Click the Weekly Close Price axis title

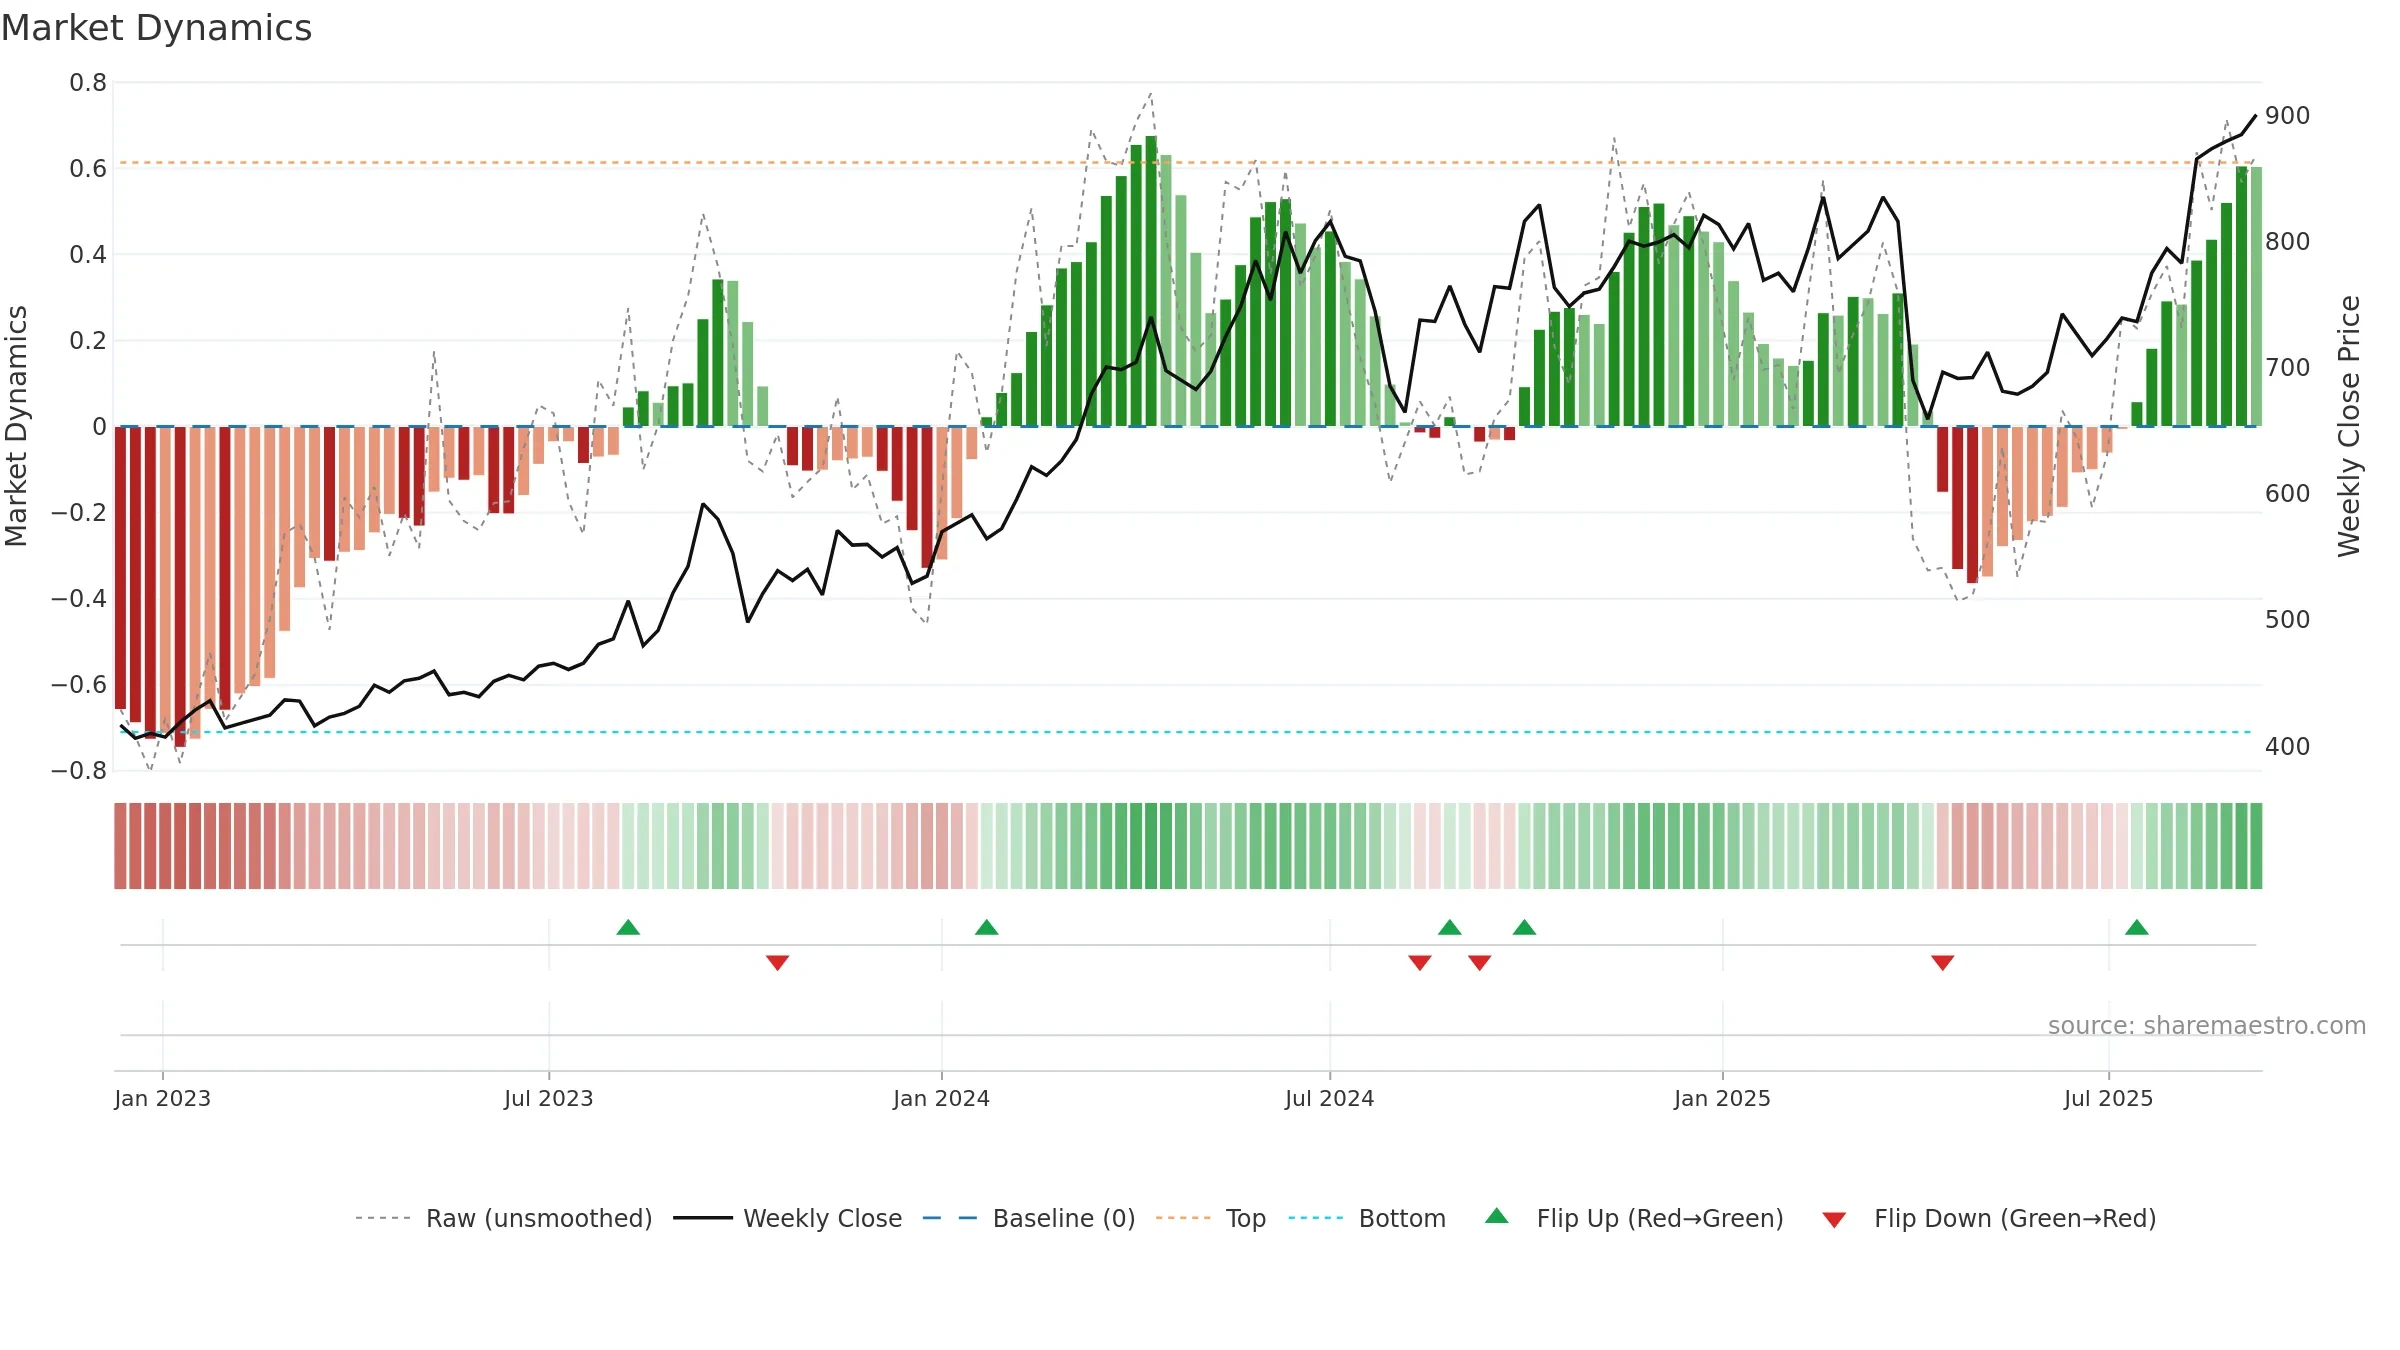2349,426
